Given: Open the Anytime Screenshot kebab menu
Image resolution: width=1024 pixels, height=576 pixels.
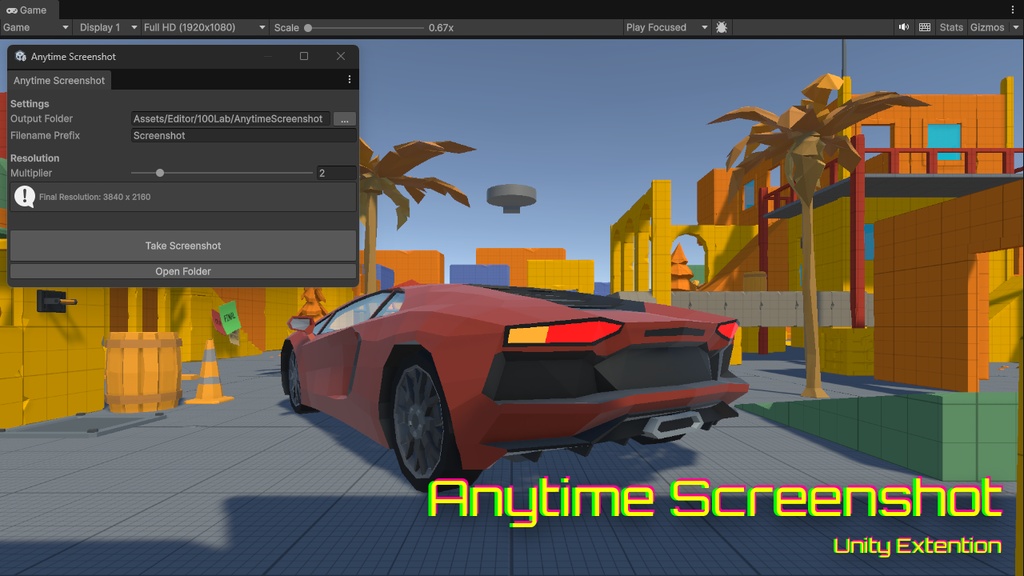Looking at the screenshot, I should pyautogui.click(x=348, y=78).
